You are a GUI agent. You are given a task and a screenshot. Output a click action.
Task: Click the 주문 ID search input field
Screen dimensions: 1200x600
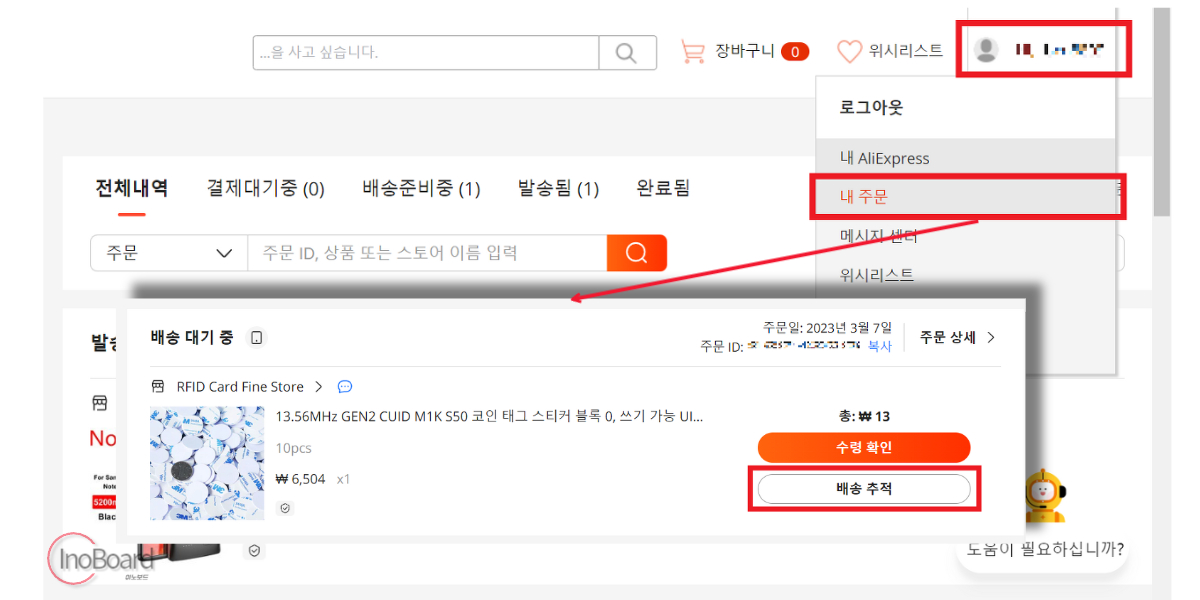click(x=427, y=253)
